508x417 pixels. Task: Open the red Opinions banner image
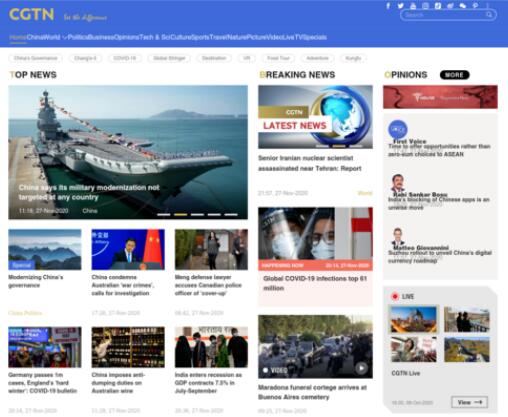click(x=440, y=97)
